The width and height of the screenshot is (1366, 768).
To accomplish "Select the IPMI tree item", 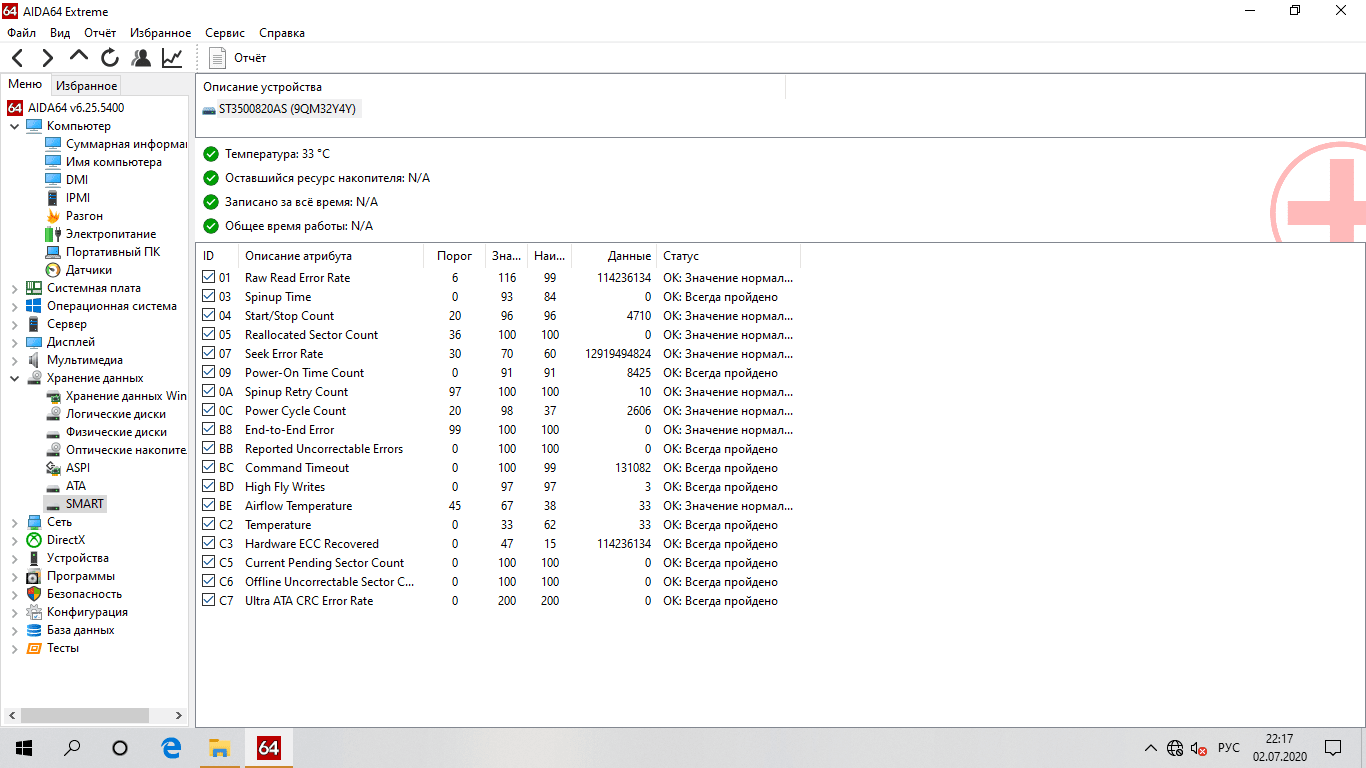I will (67, 198).
